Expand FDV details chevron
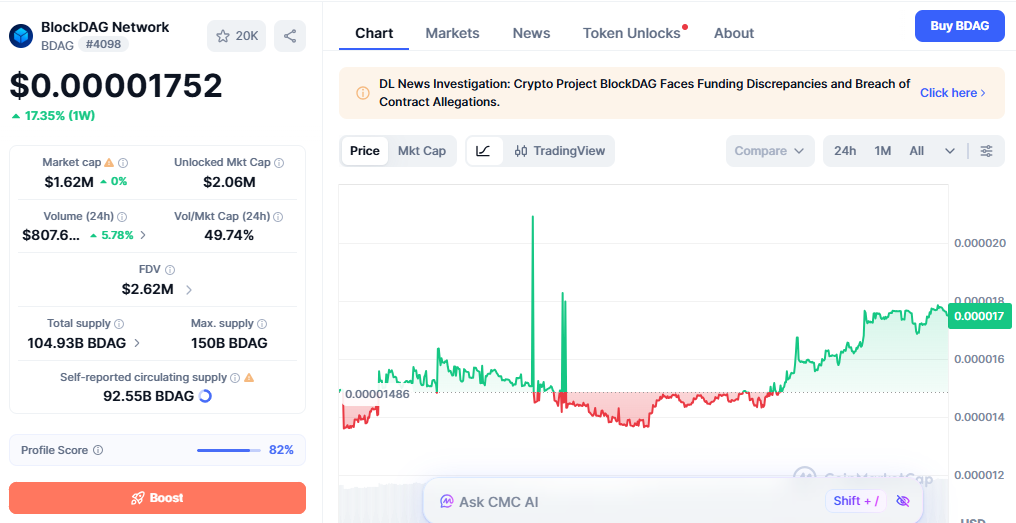 click(189, 290)
